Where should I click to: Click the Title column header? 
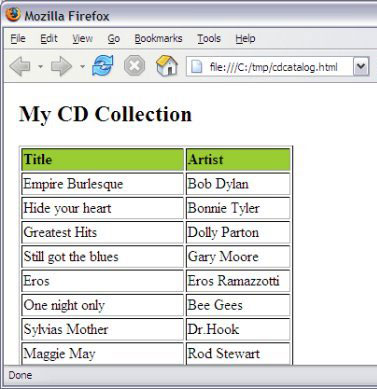(x=103, y=159)
